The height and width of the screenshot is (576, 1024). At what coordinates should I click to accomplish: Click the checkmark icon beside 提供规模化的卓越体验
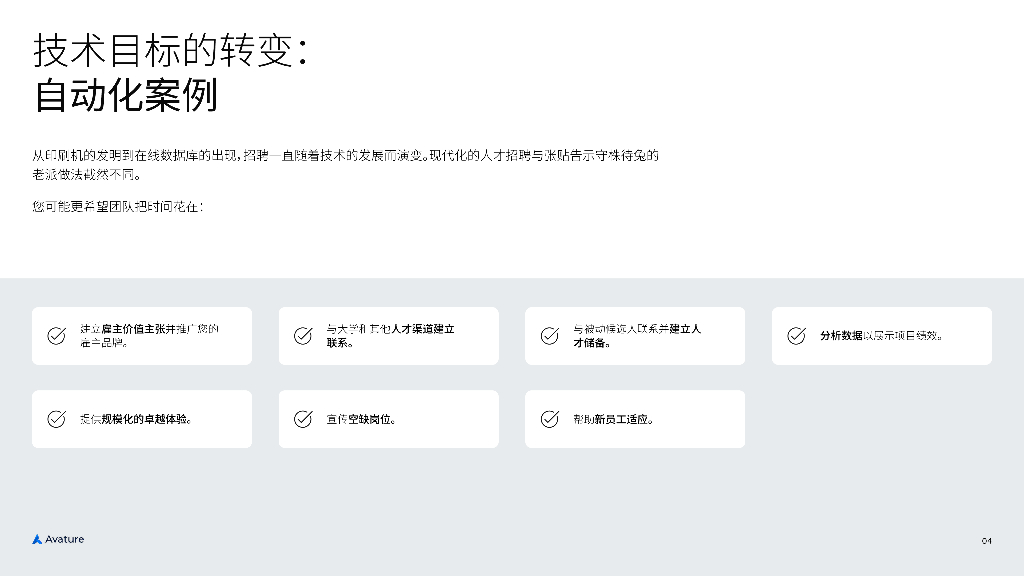[57, 419]
